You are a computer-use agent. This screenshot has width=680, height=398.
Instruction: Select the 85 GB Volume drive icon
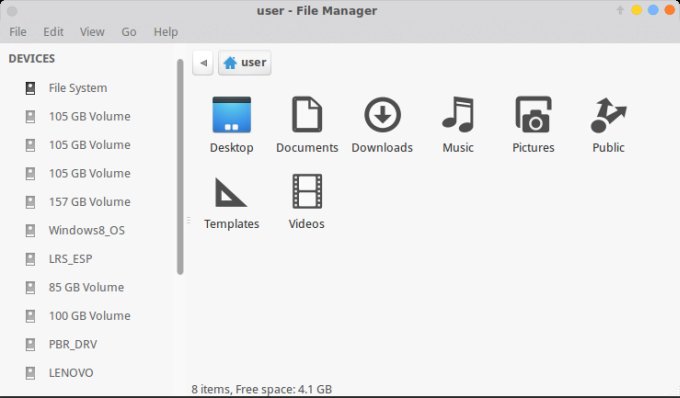(x=30, y=287)
